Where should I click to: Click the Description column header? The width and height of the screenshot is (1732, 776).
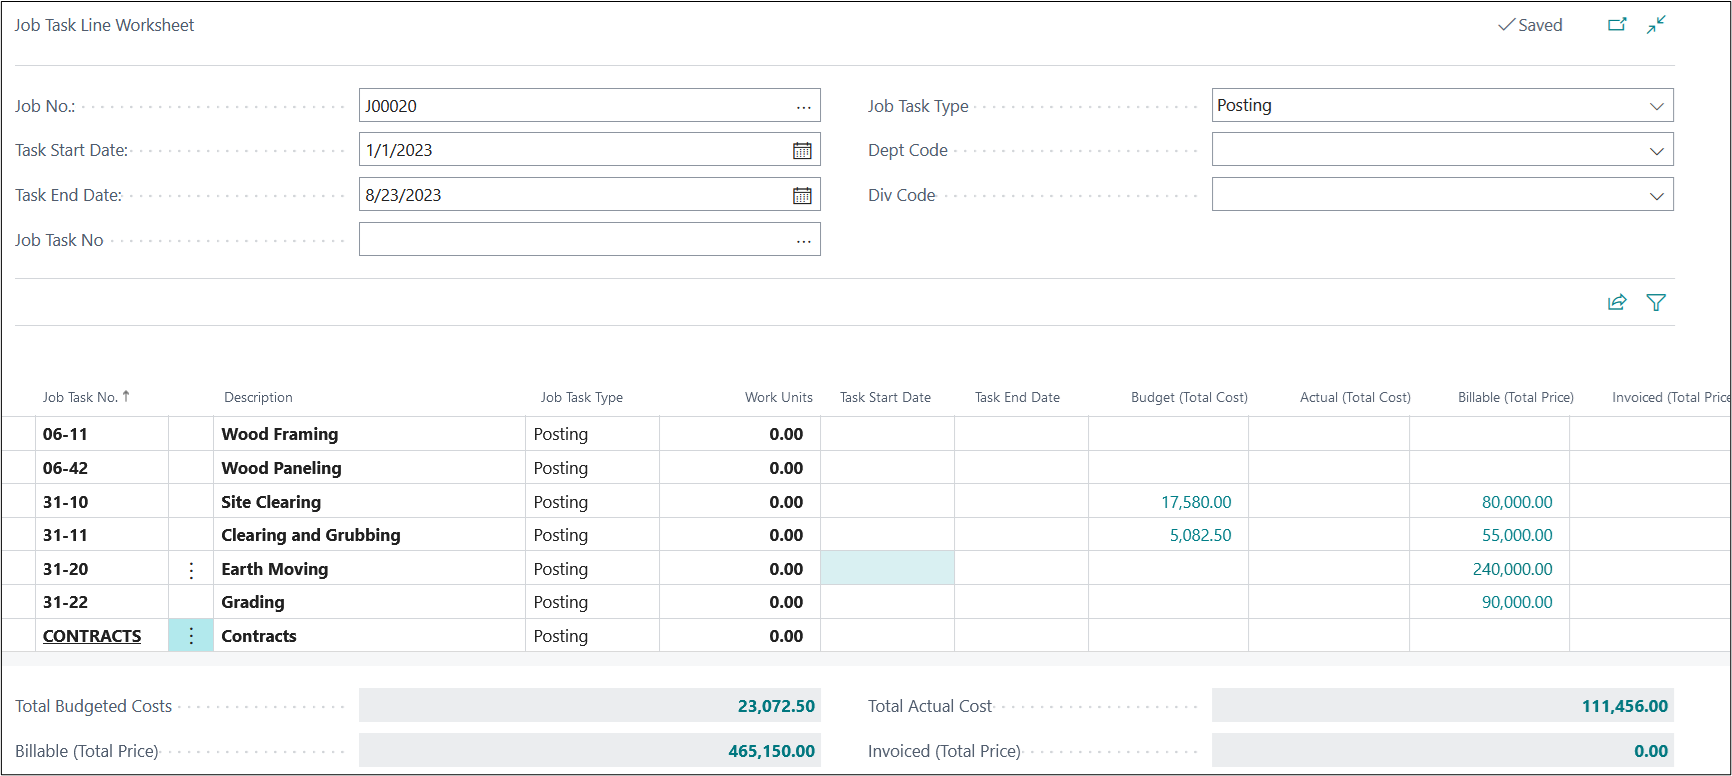click(258, 397)
